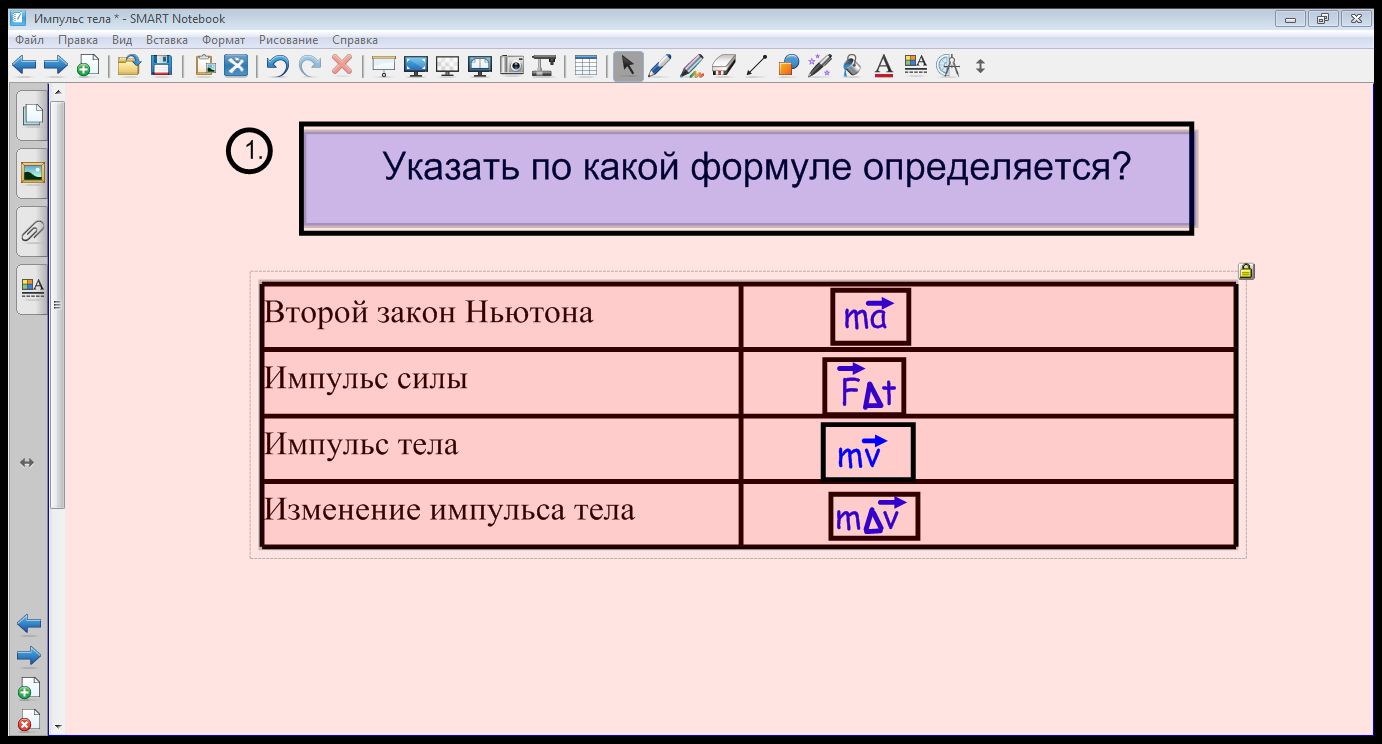
Task: Go to next page with sidebar right arrow
Action: coord(29,656)
